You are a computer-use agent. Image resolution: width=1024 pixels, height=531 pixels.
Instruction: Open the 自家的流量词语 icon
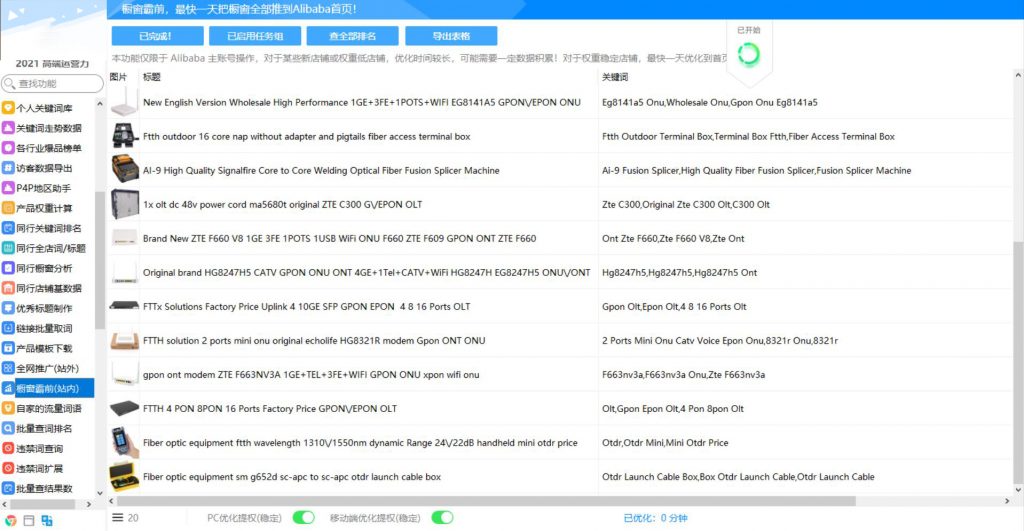[8, 408]
